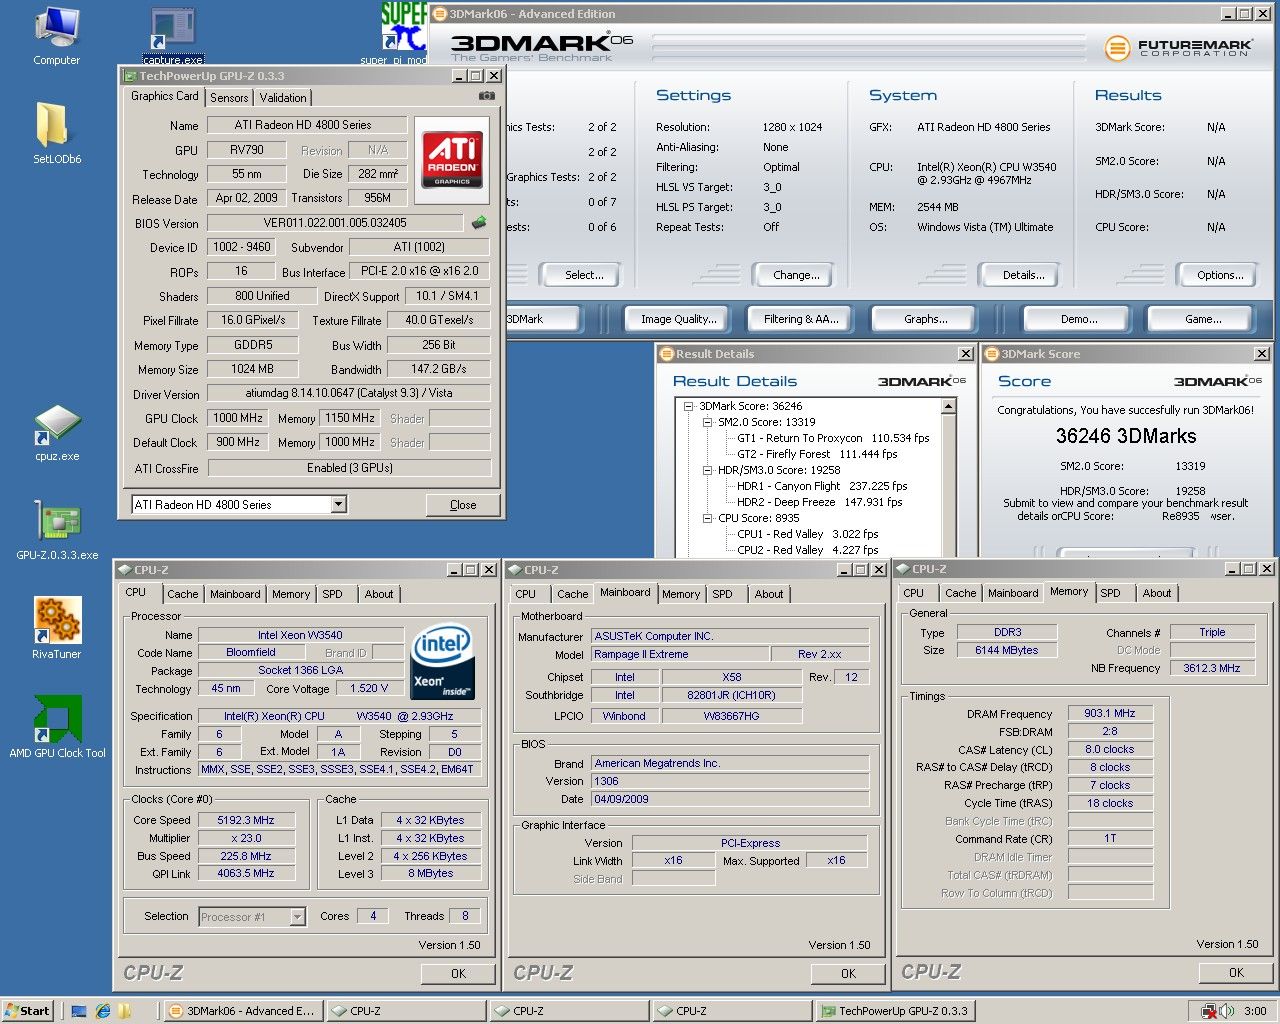Collapse 3DMark Score 36246 tree node
Image resolution: width=1280 pixels, height=1024 pixels.
click(x=688, y=406)
